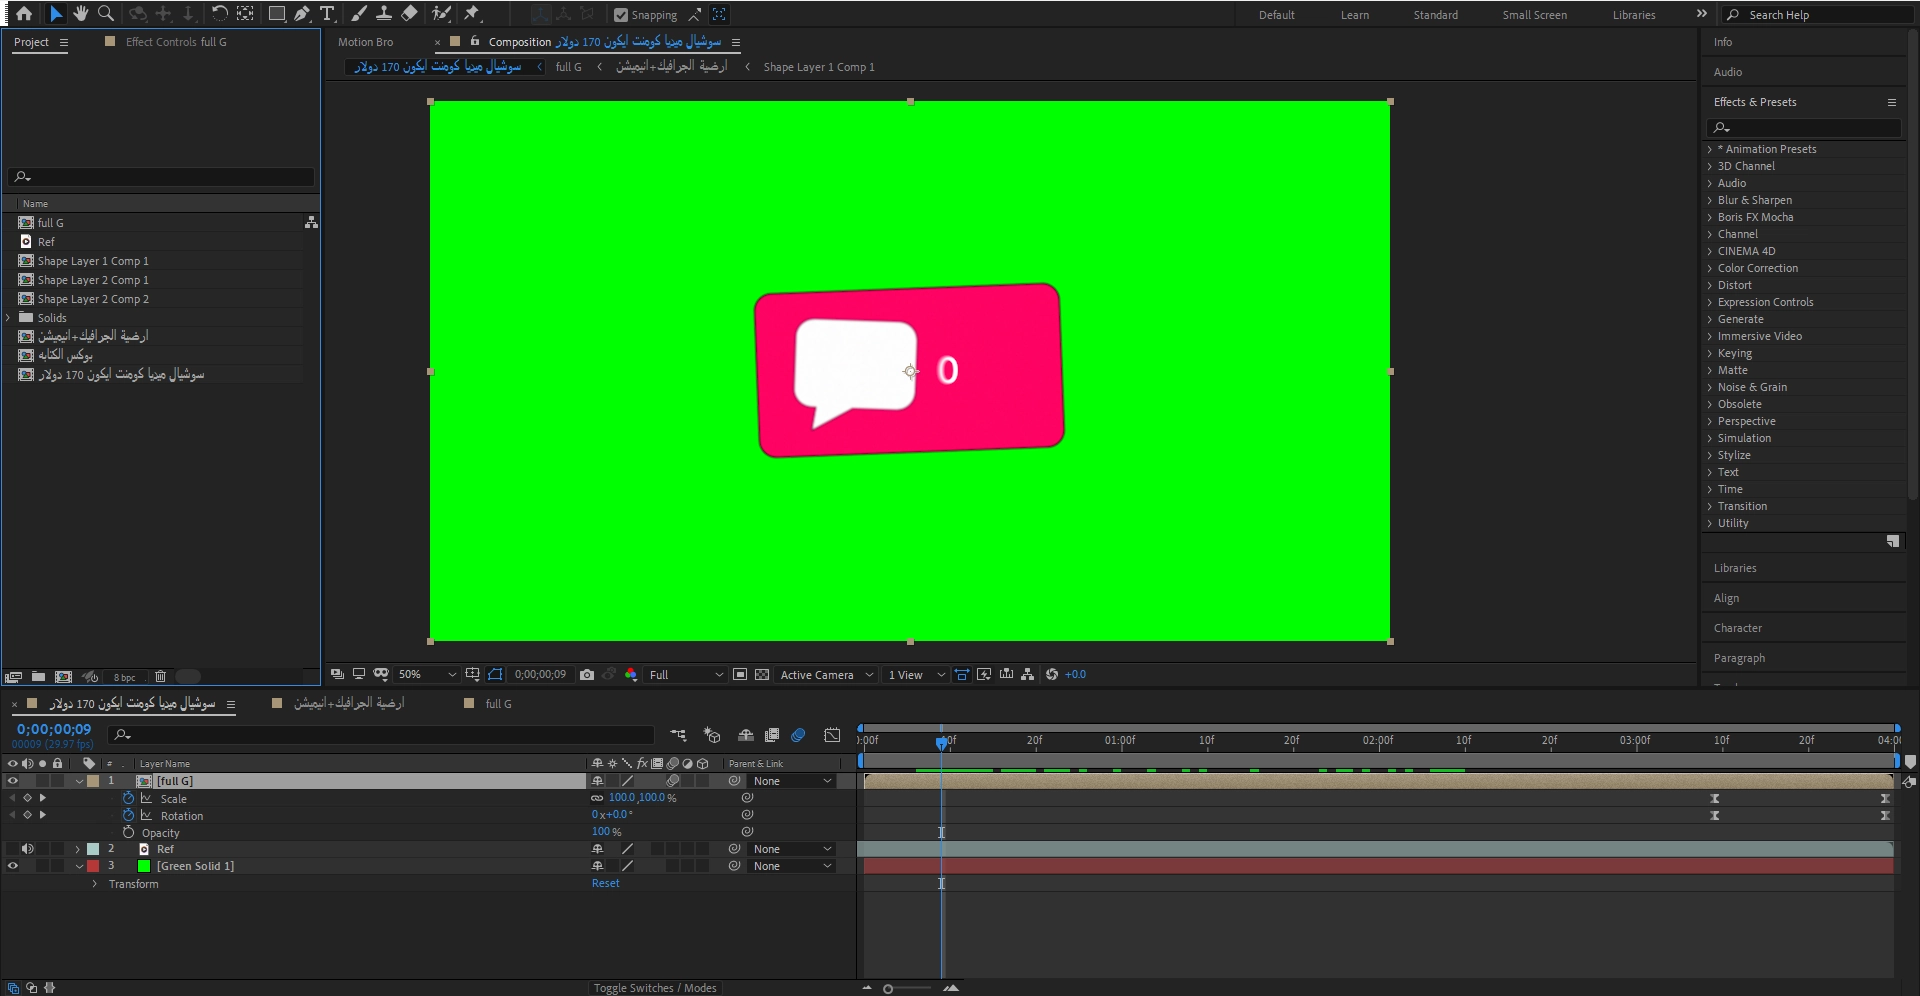
Task: Open the Motion Bro tab
Action: coord(365,42)
